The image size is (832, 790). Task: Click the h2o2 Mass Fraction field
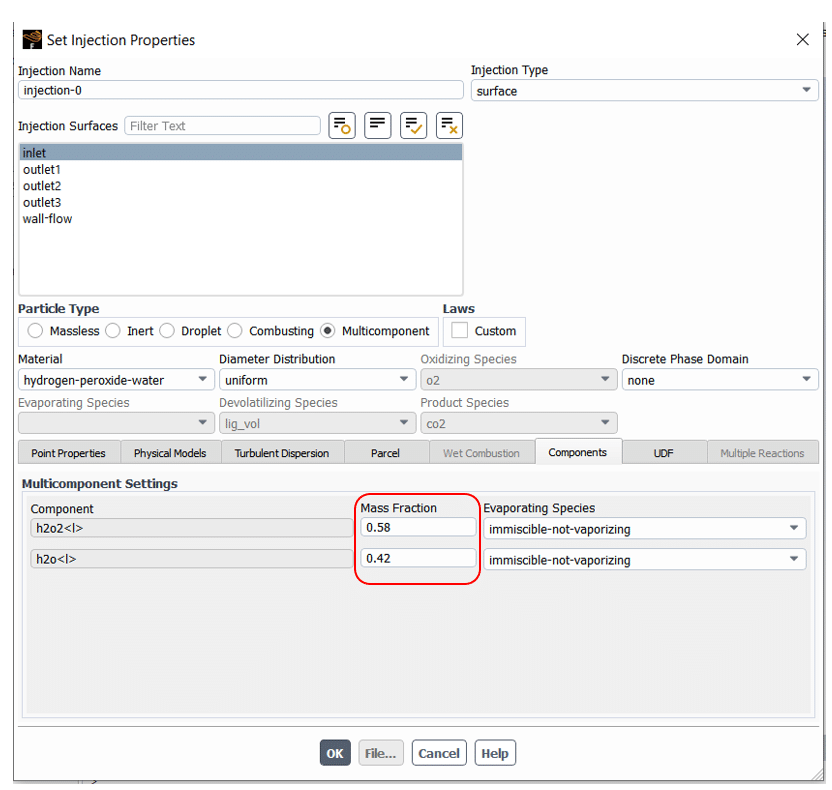click(x=418, y=527)
